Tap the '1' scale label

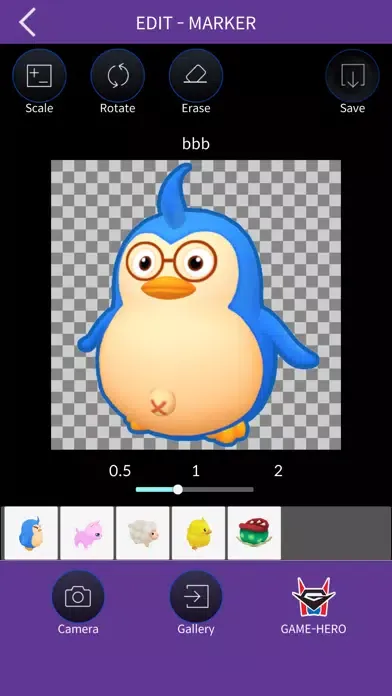click(x=196, y=471)
